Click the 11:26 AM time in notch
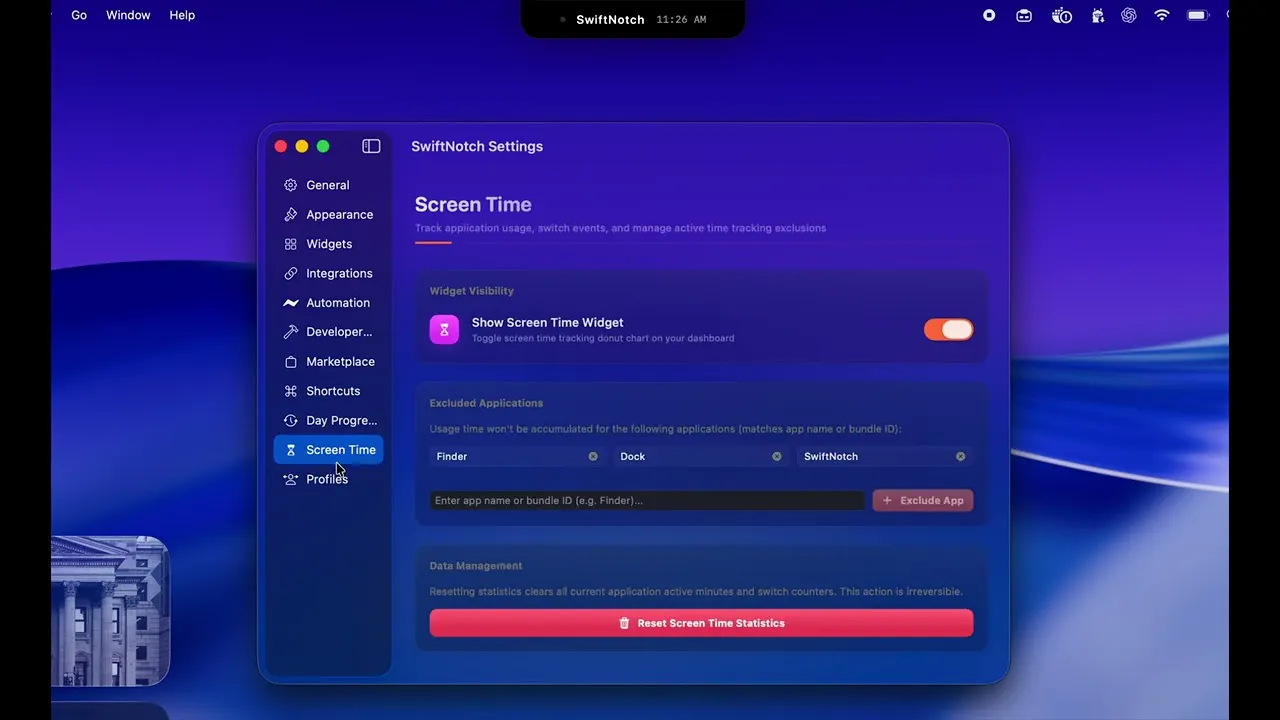The width and height of the screenshot is (1280, 720). coord(682,19)
